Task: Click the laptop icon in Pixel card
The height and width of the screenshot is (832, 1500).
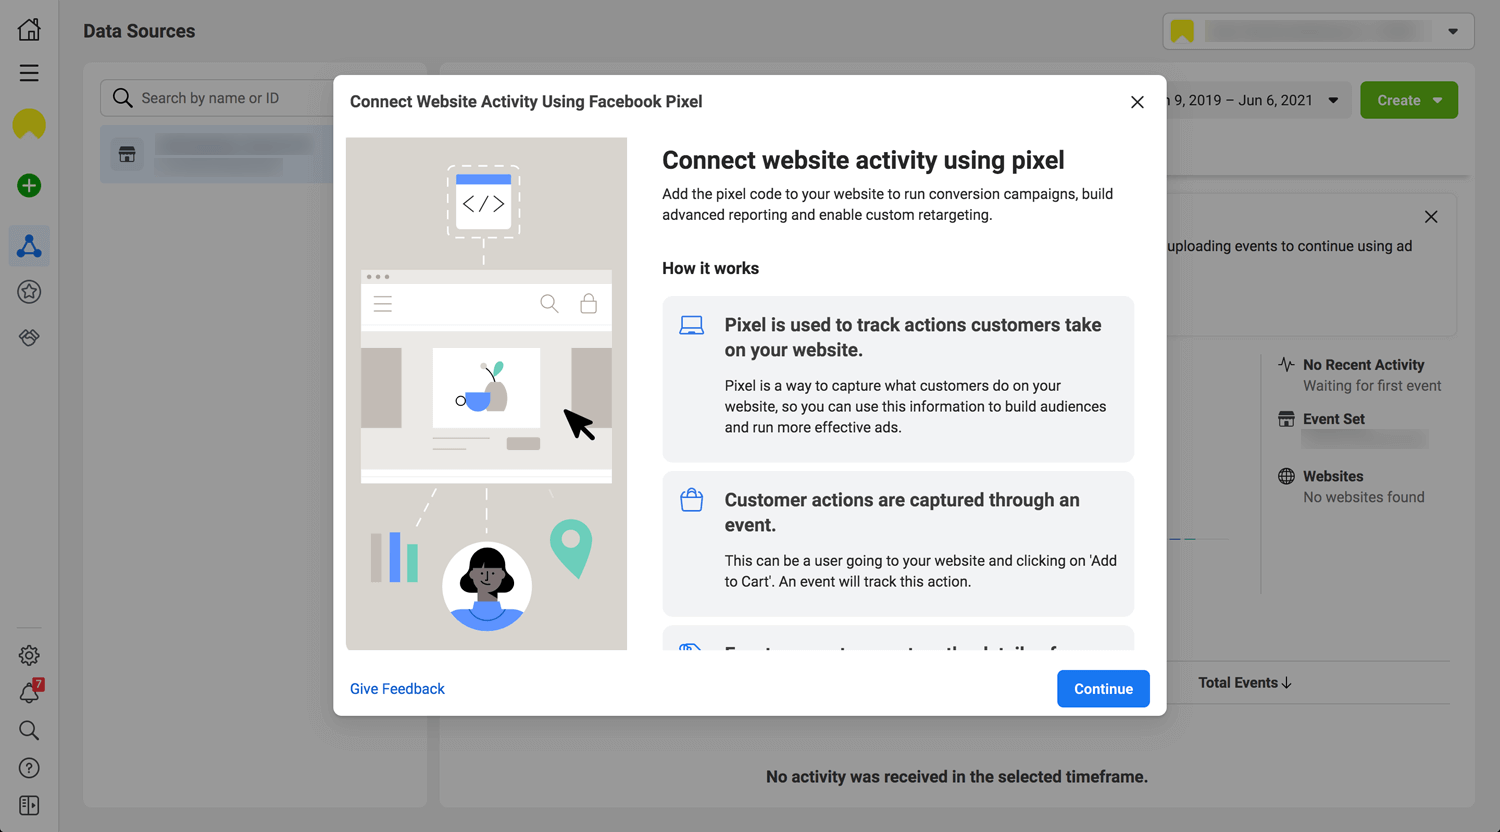Action: coord(691,325)
